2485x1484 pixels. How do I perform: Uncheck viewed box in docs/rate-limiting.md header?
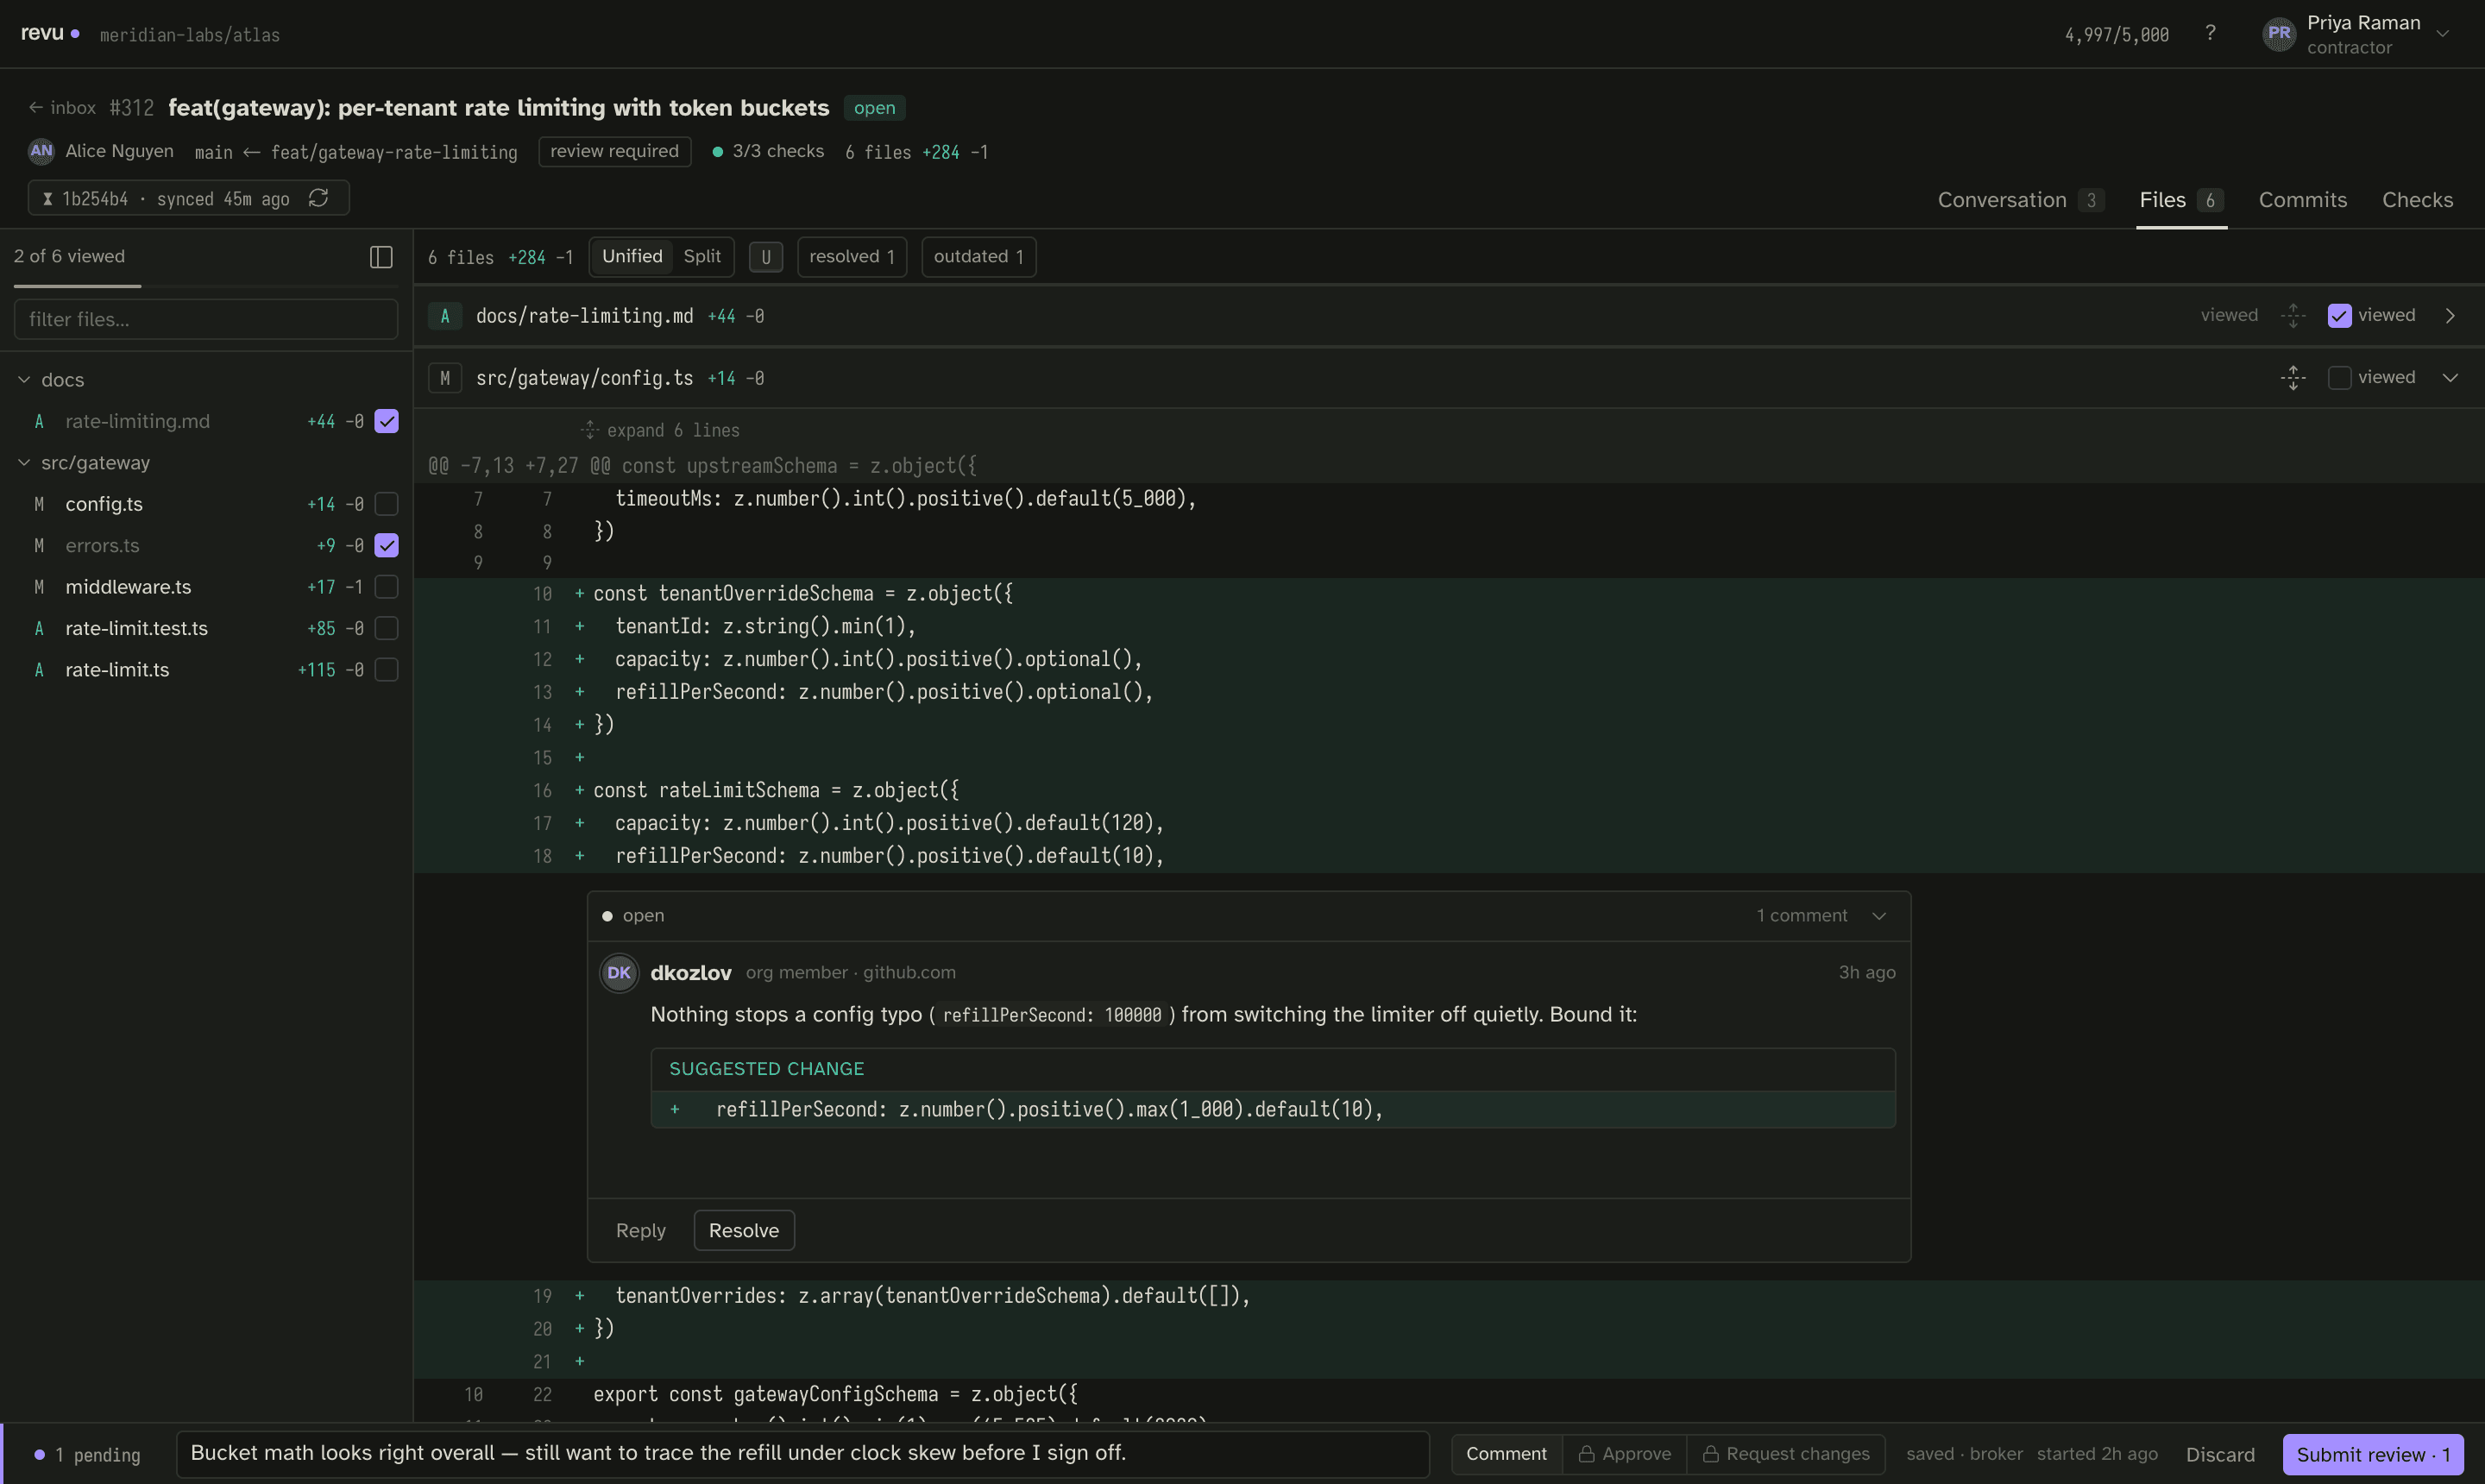(x=2339, y=316)
